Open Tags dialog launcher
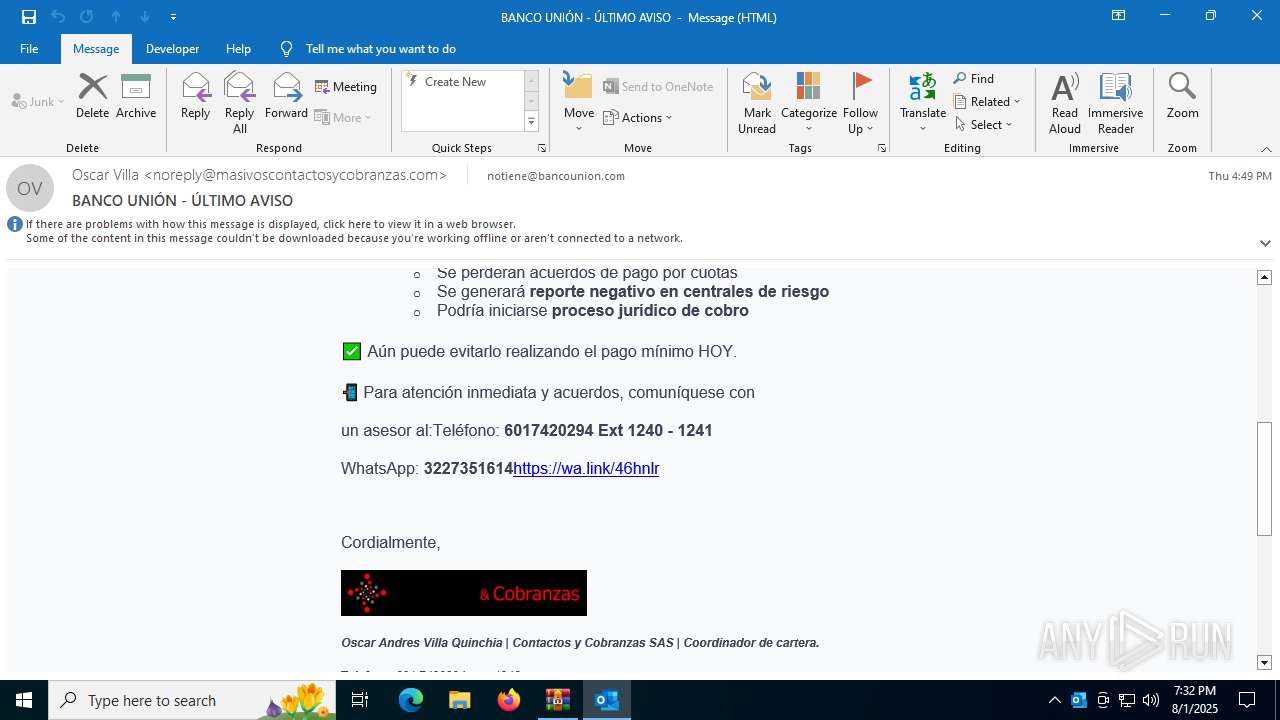Screen dimensions: 1280x720 coord(882,148)
